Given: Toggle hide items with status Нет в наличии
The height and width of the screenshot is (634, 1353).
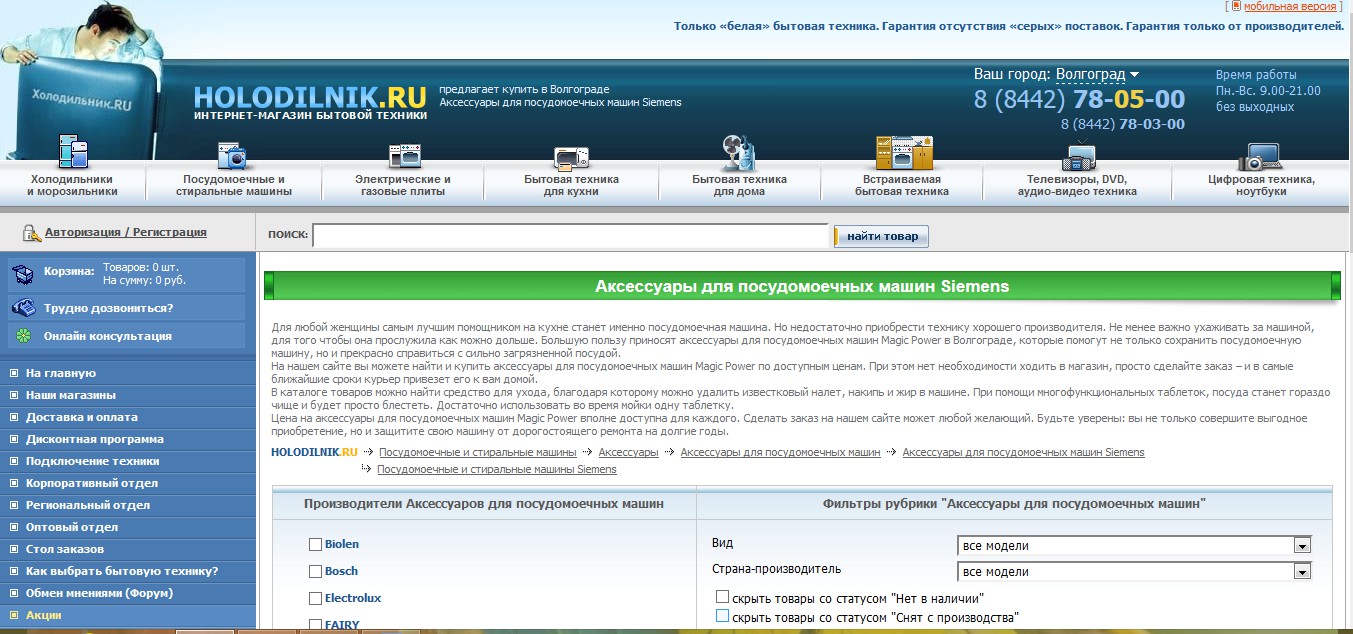Looking at the screenshot, I should pos(722,597).
